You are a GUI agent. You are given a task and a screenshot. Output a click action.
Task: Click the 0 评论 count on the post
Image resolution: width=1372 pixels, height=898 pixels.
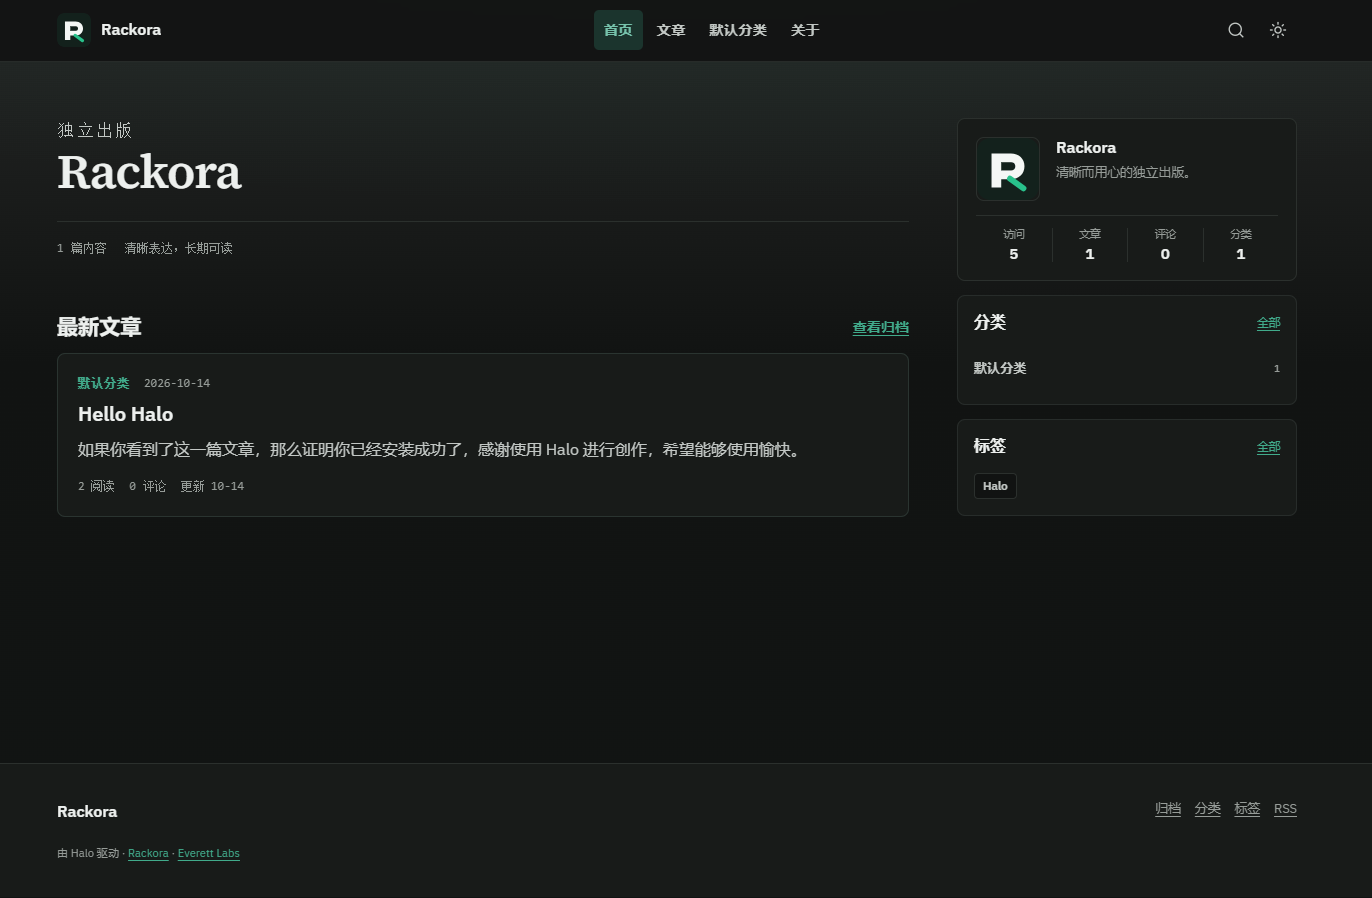tap(148, 486)
